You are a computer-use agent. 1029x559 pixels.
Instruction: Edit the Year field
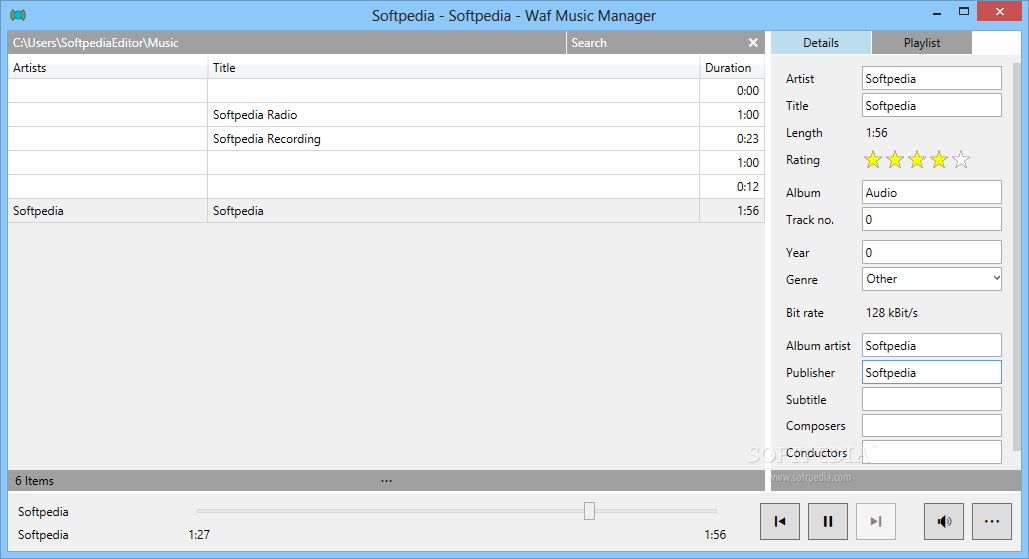point(932,252)
